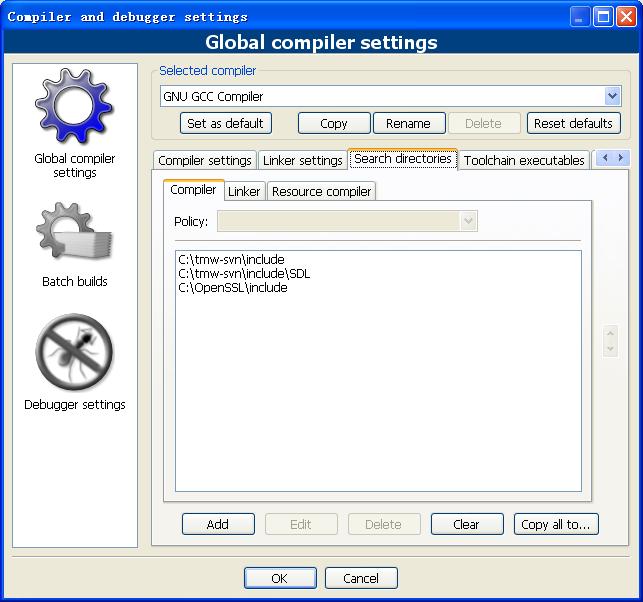Open the Toolchain executables tab

click(x=524, y=160)
